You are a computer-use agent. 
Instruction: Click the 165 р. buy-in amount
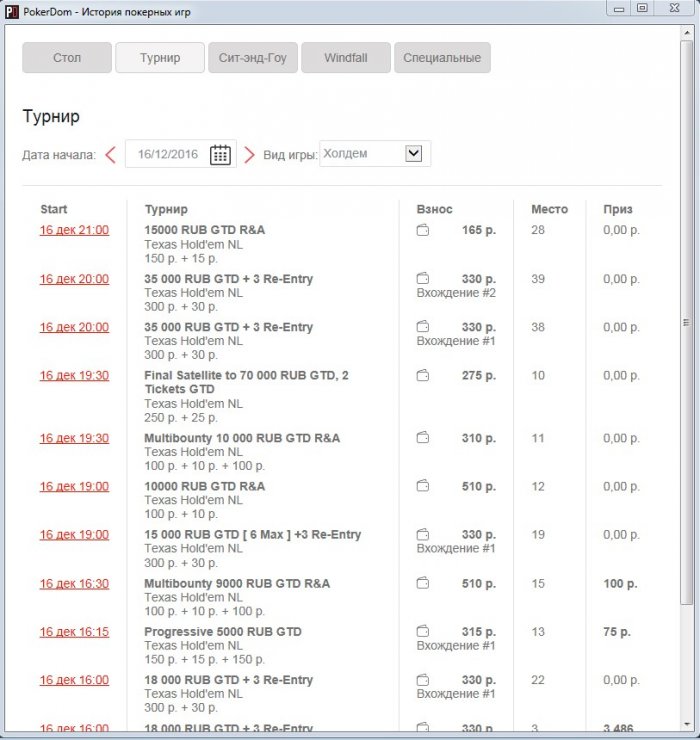(479, 230)
